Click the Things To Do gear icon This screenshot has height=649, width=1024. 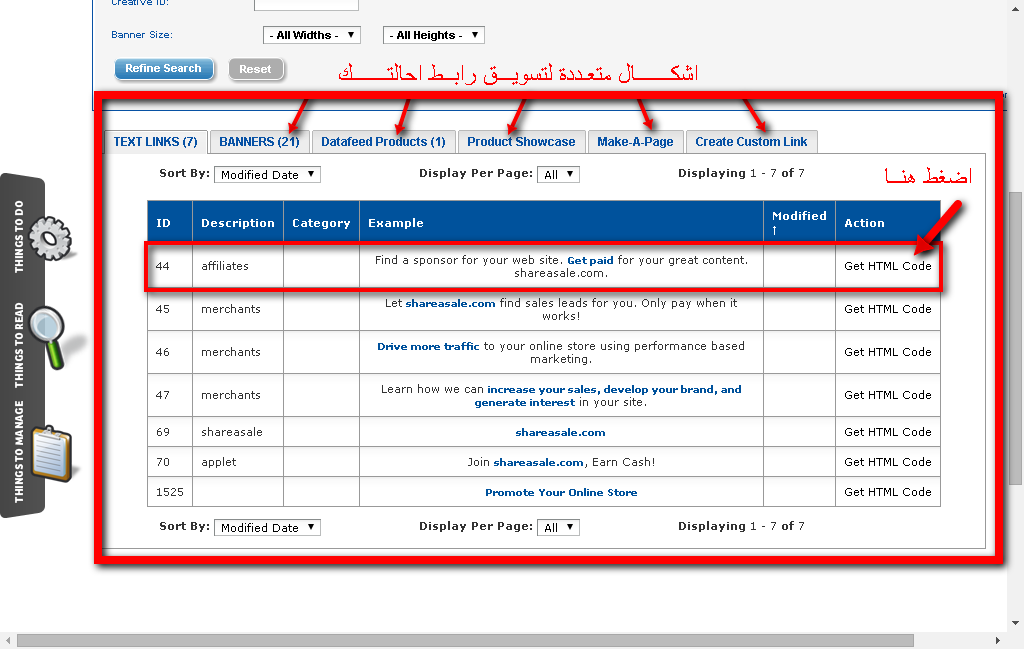tap(48, 236)
